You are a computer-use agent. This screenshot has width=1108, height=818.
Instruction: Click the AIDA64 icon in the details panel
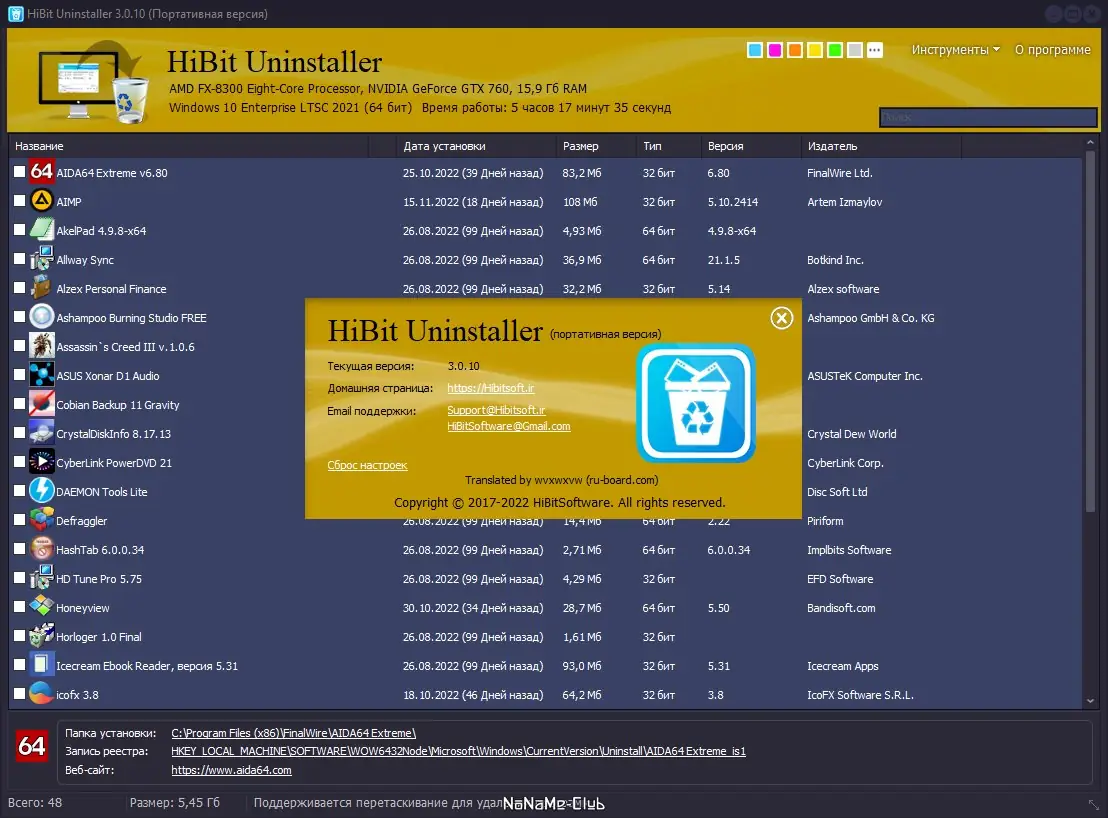[32, 746]
